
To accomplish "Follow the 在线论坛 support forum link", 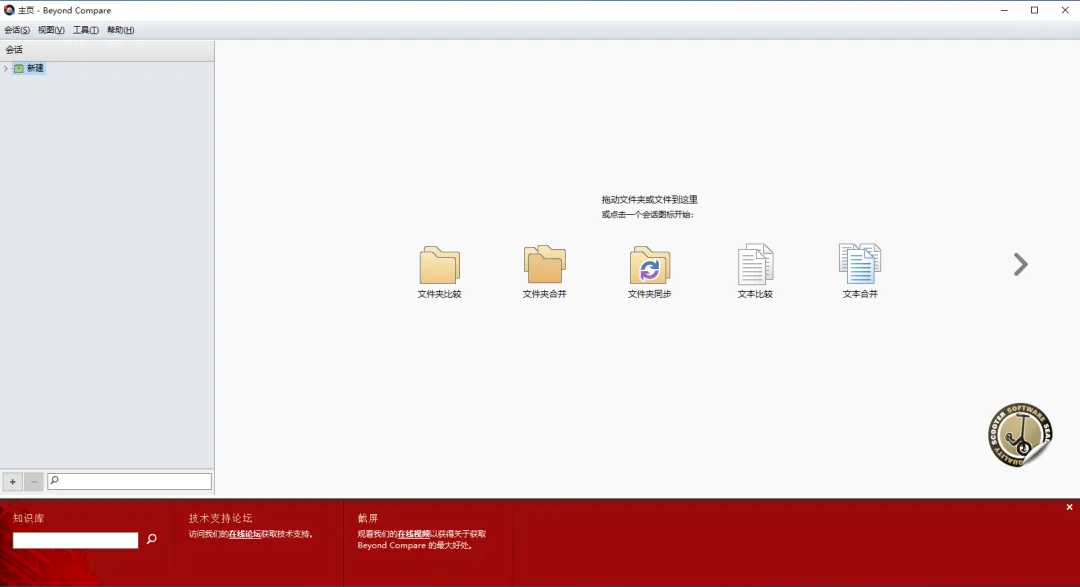I will pos(245,534).
